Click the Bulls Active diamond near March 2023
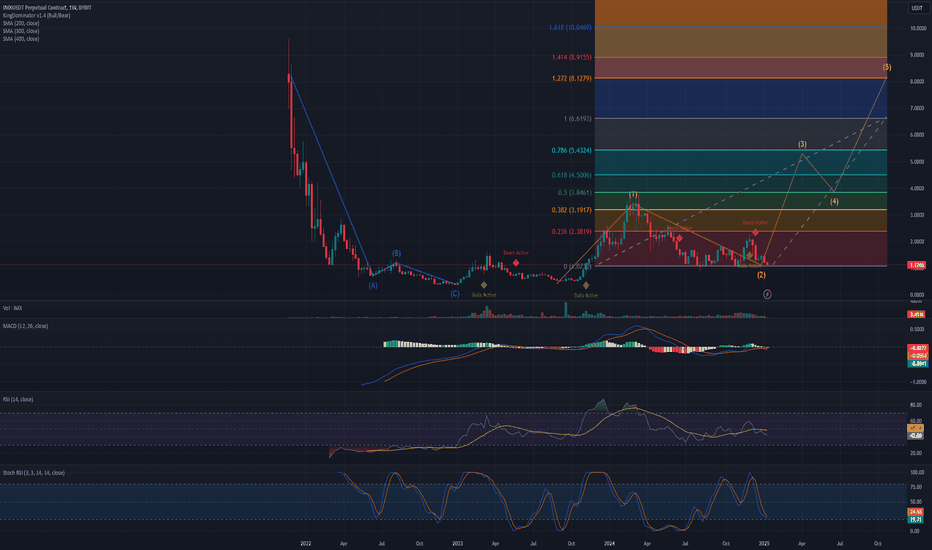 [484, 285]
